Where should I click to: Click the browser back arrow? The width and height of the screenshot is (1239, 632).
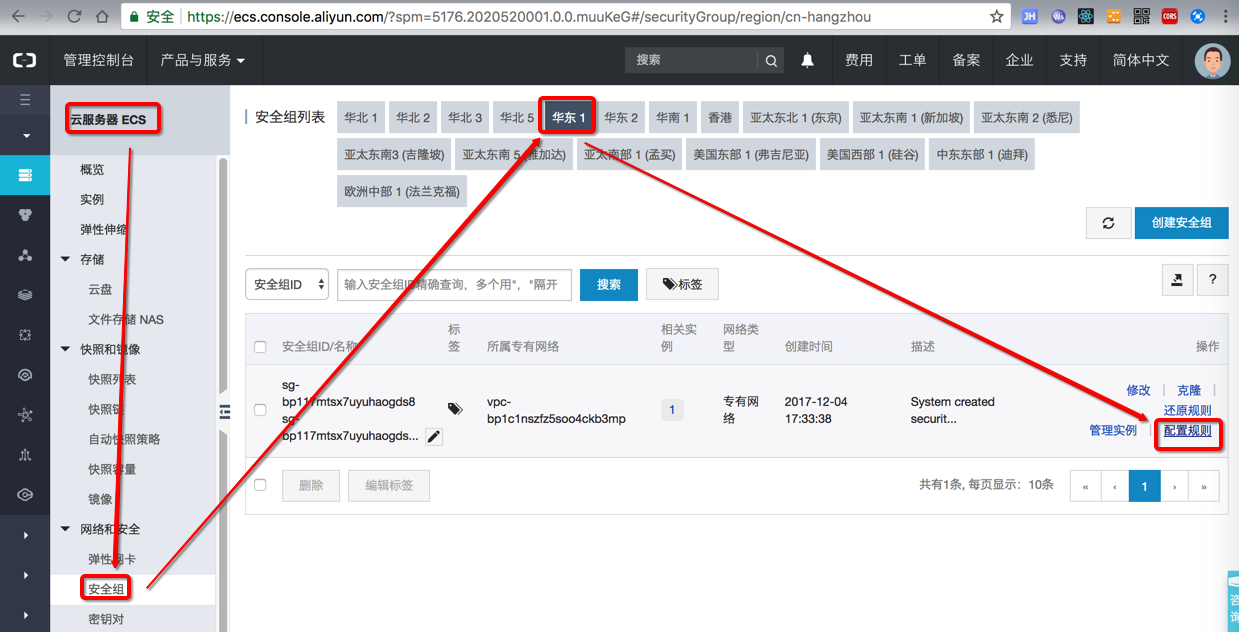(x=18, y=16)
